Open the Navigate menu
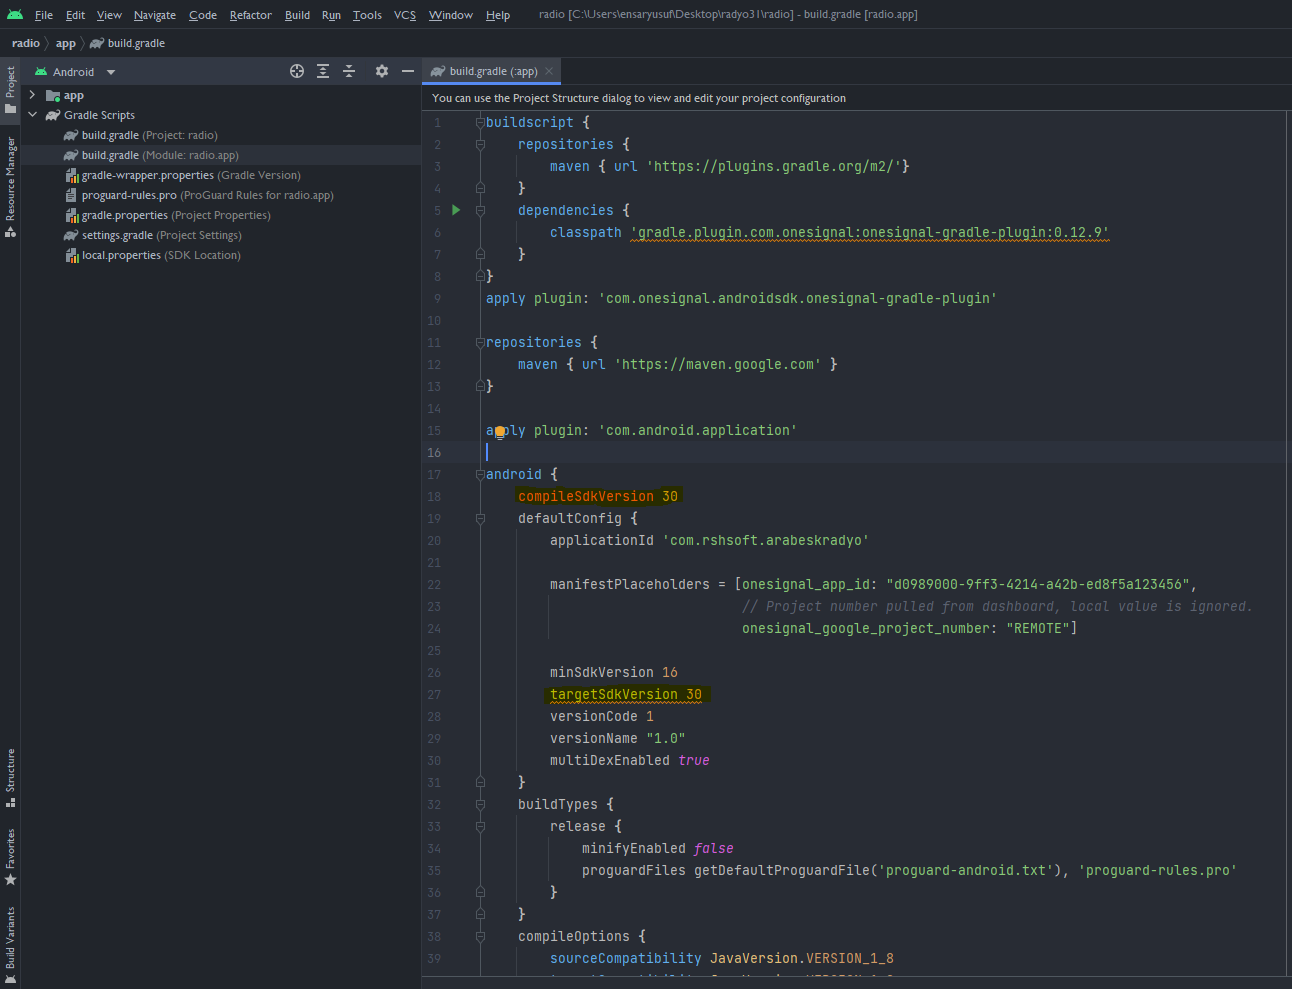 pos(155,15)
